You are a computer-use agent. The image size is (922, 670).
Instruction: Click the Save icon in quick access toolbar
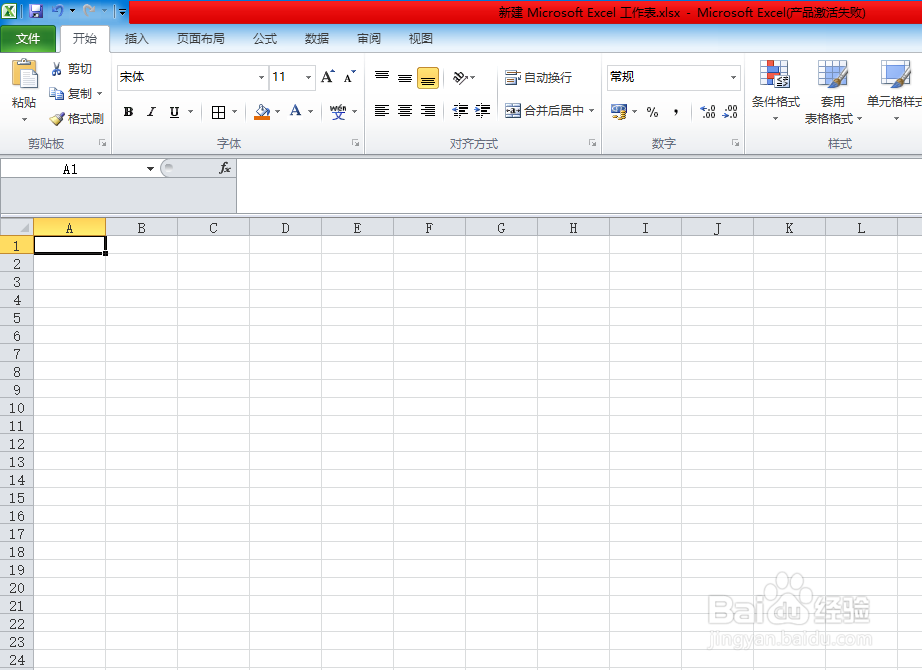click(x=36, y=11)
